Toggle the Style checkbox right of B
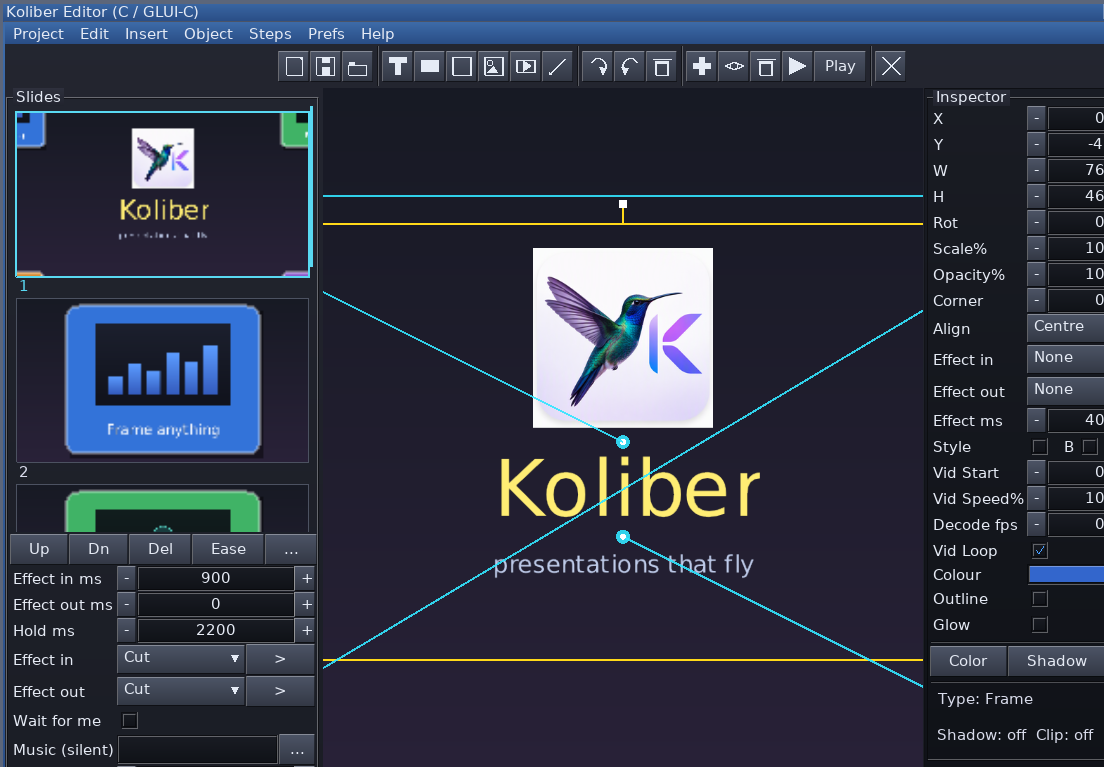Image resolution: width=1104 pixels, height=767 pixels. coord(1091,447)
